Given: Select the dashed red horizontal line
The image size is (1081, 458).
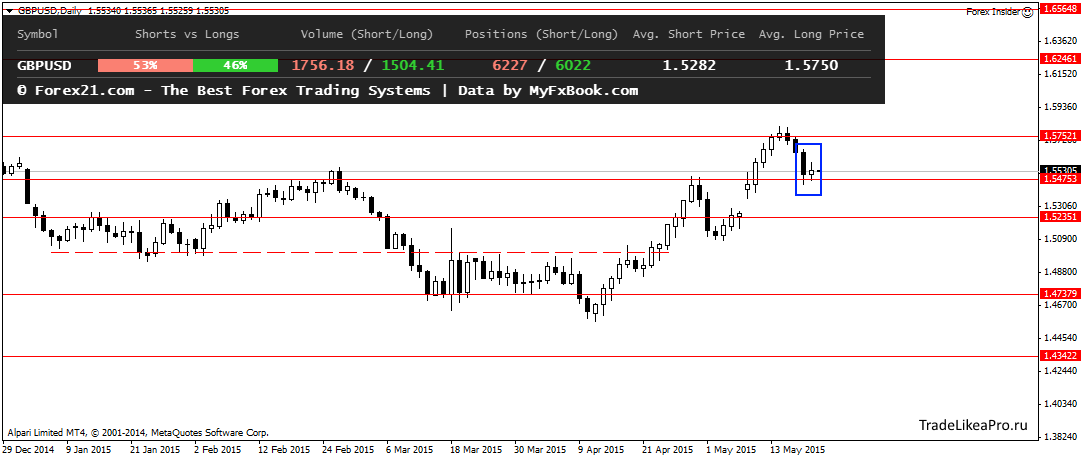Looking at the screenshot, I should (358, 252).
